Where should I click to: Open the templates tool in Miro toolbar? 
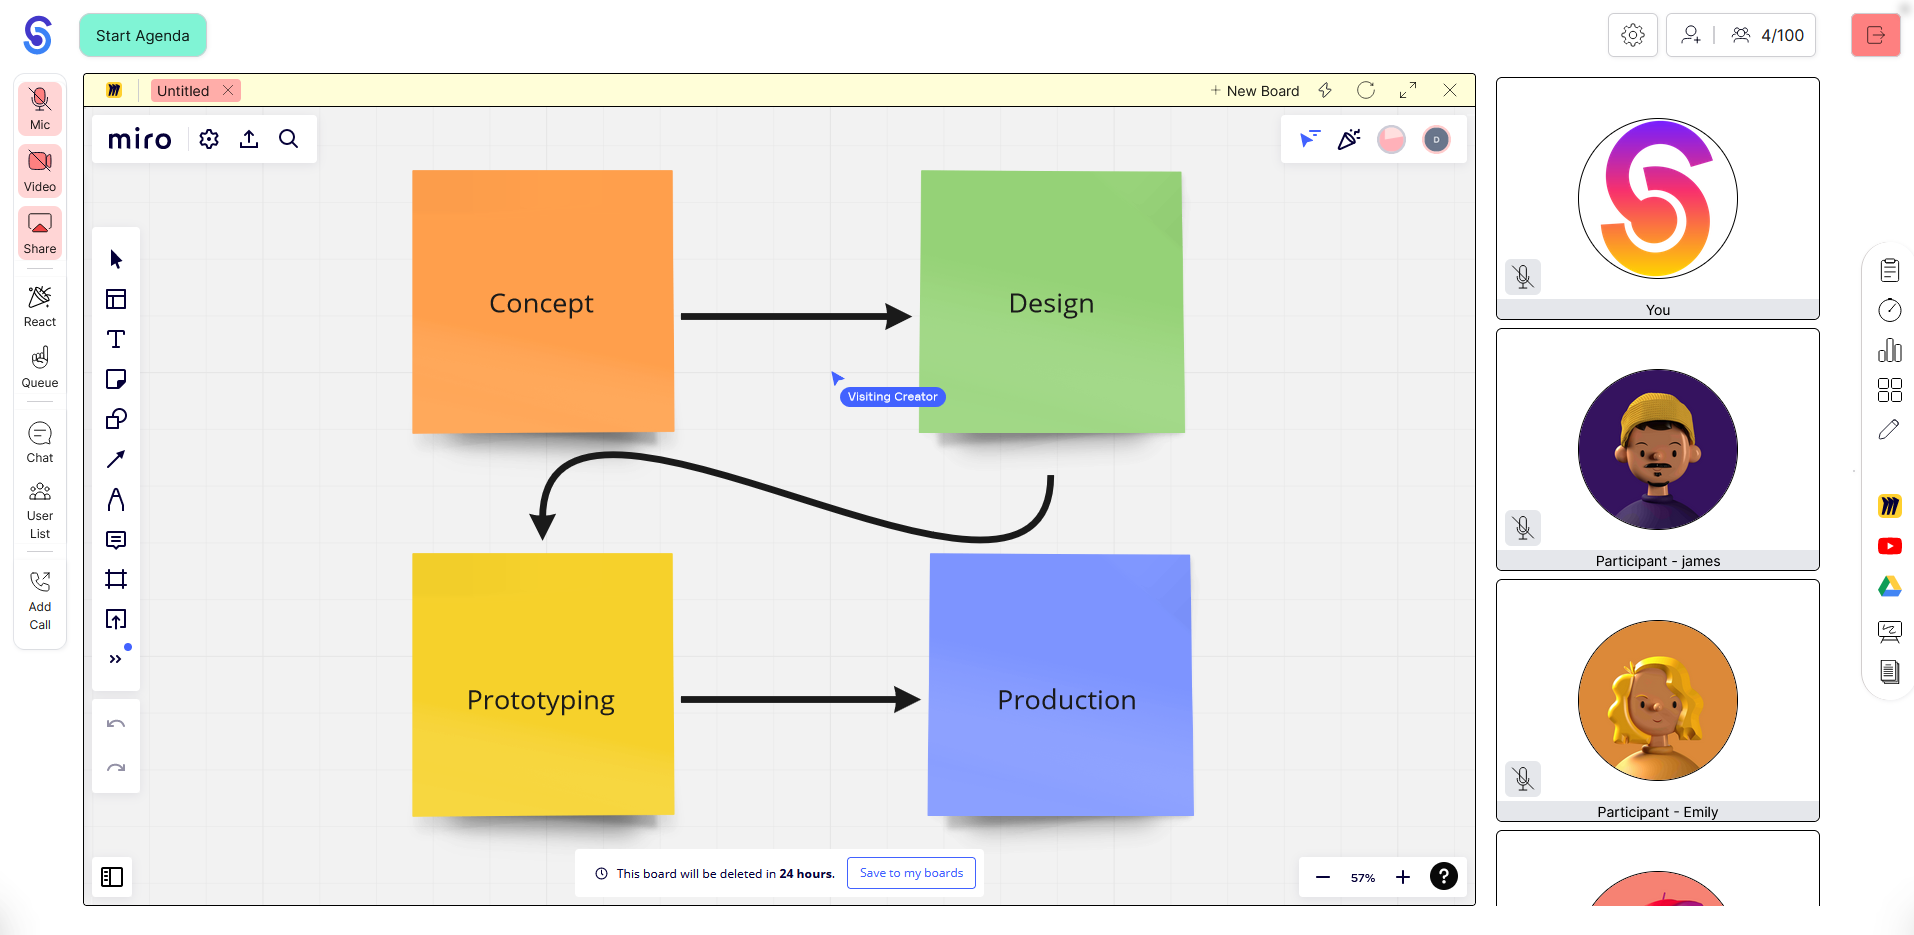pos(116,299)
